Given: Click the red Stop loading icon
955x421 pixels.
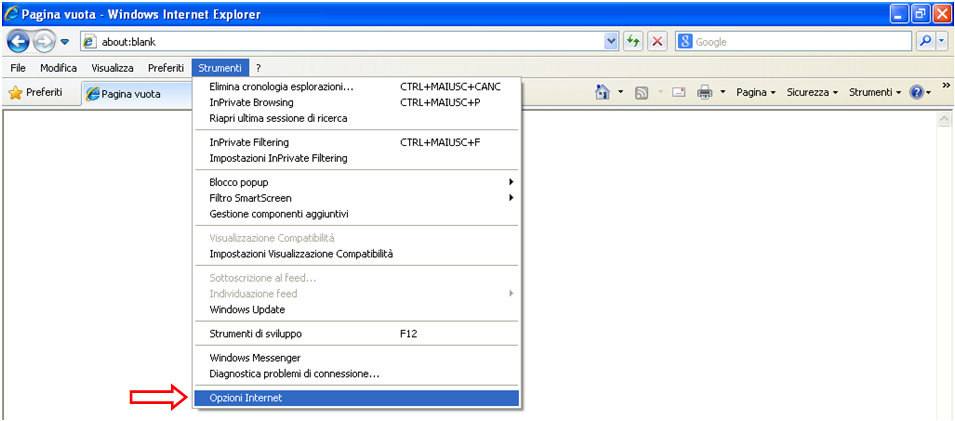Looking at the screenshot, I should coord(657,42).
